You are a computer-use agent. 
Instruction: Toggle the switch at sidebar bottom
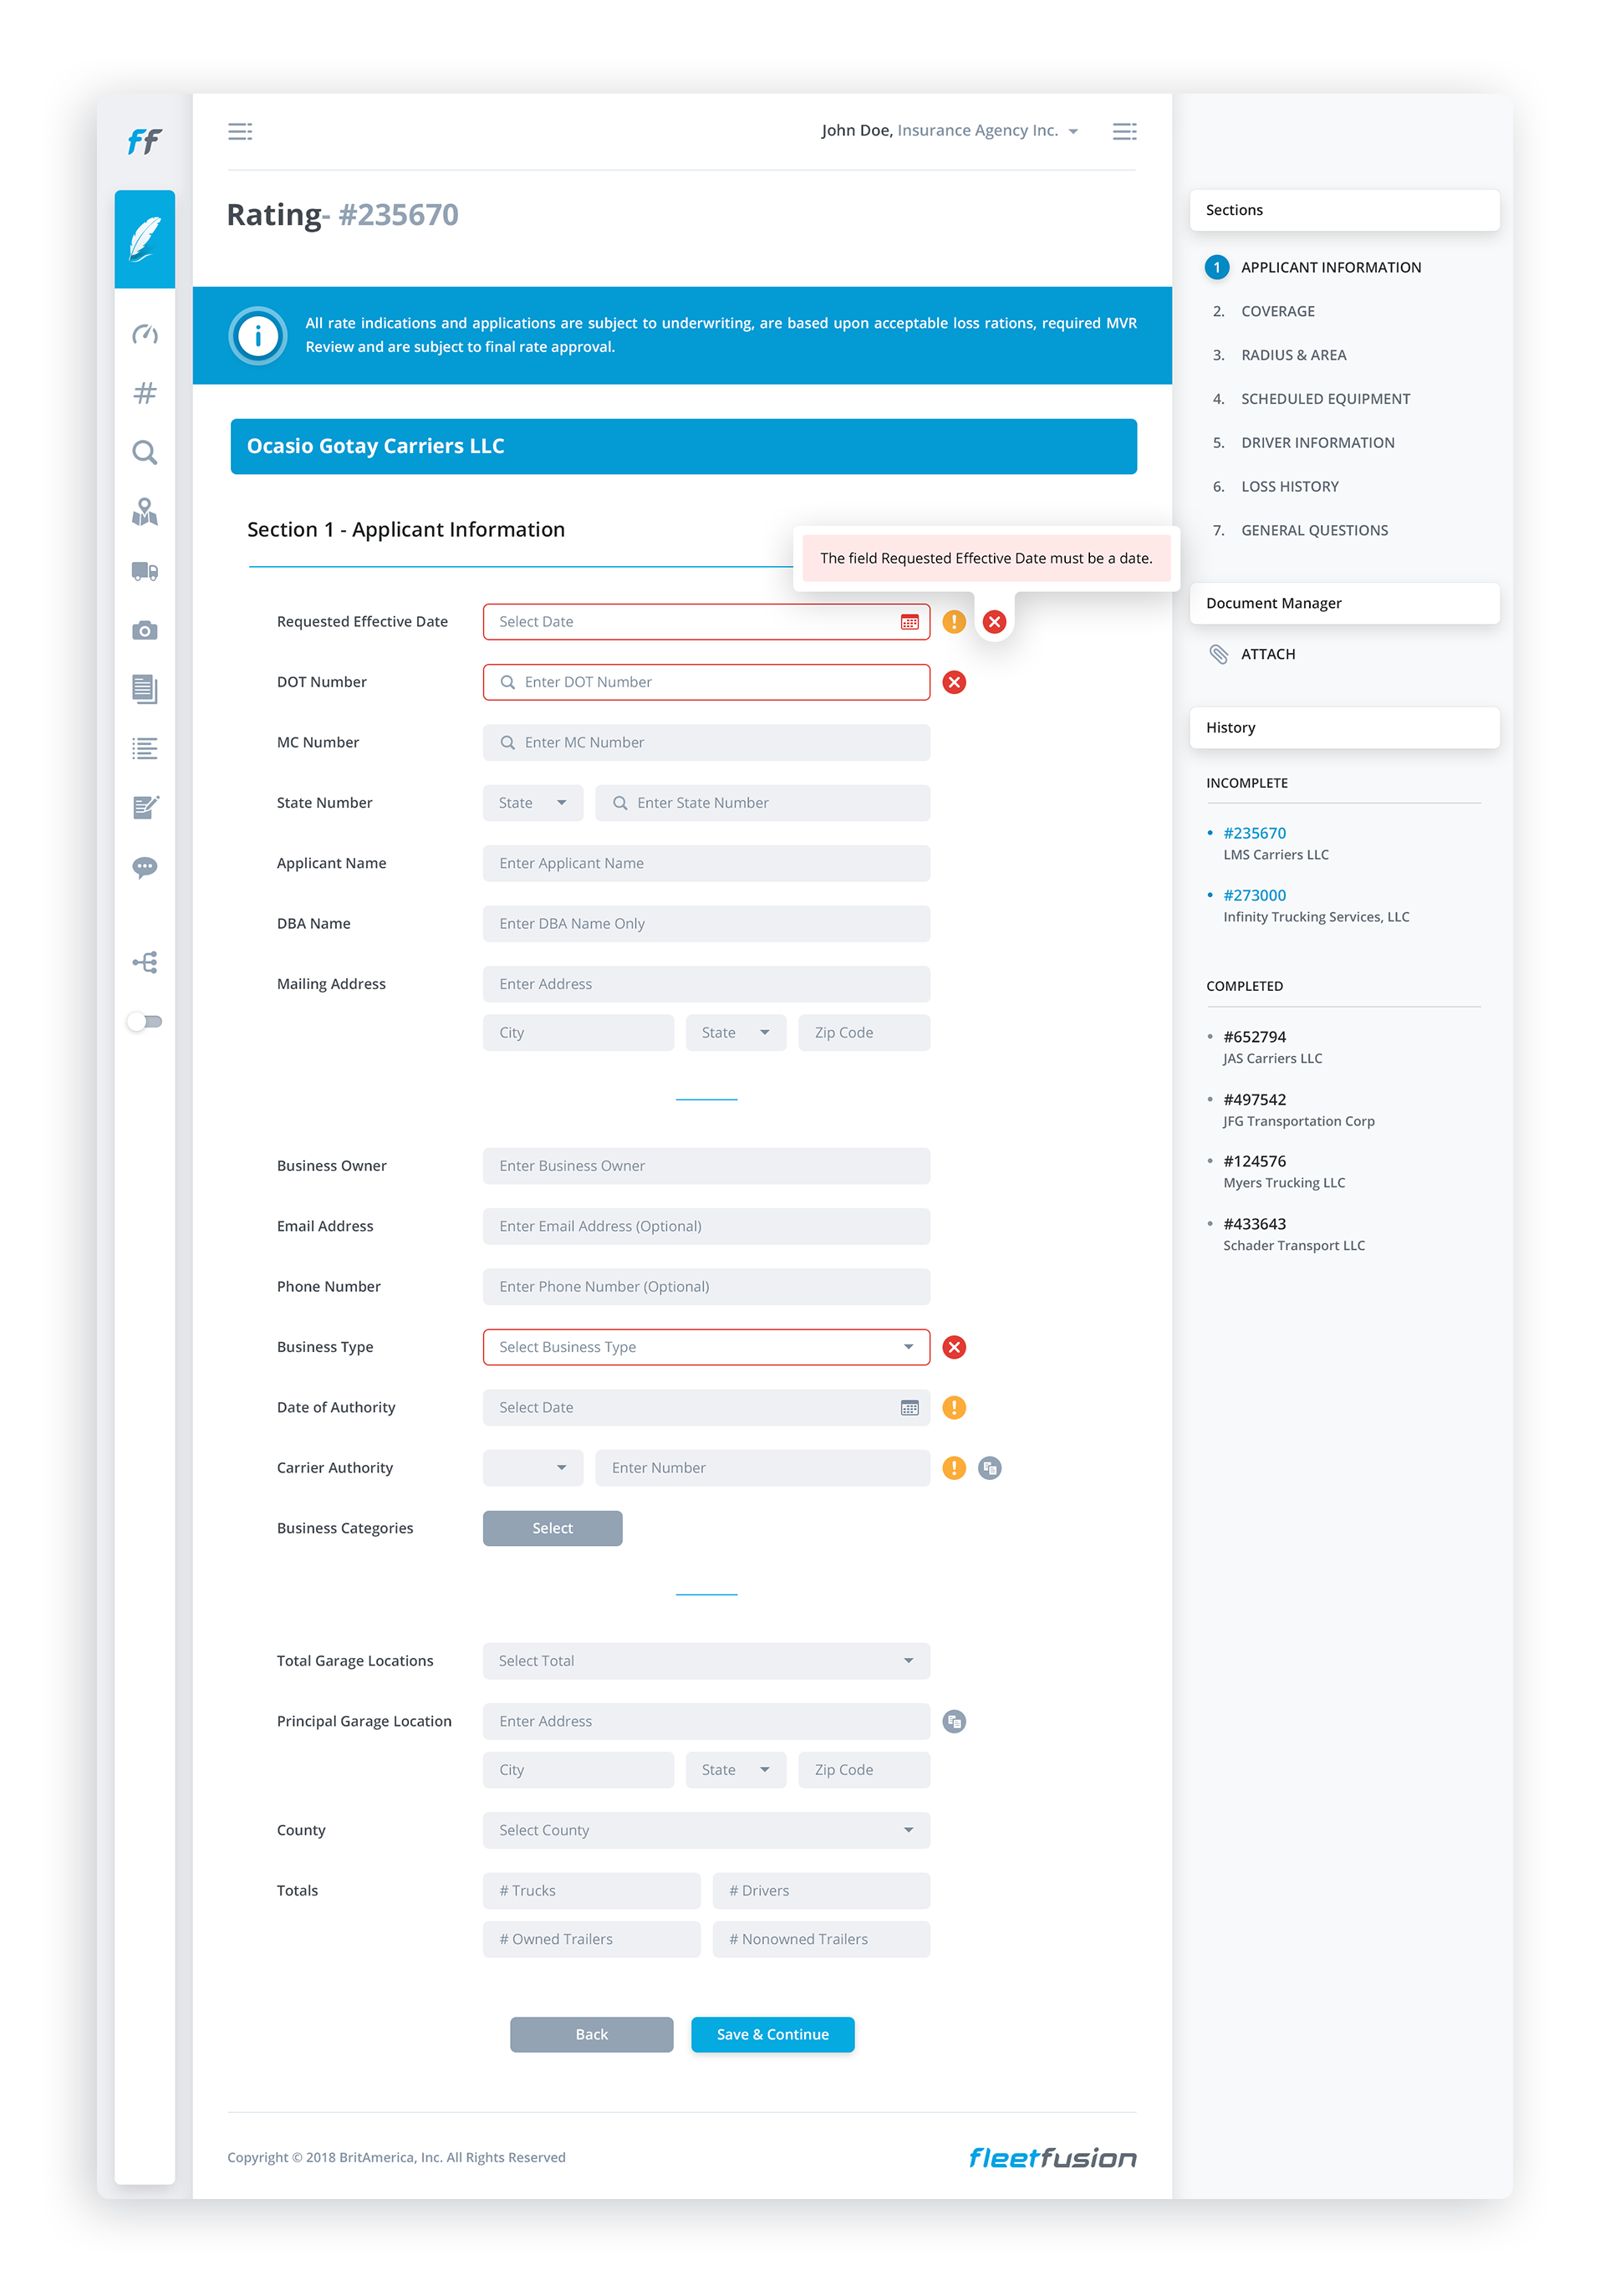pos(145,1021)
